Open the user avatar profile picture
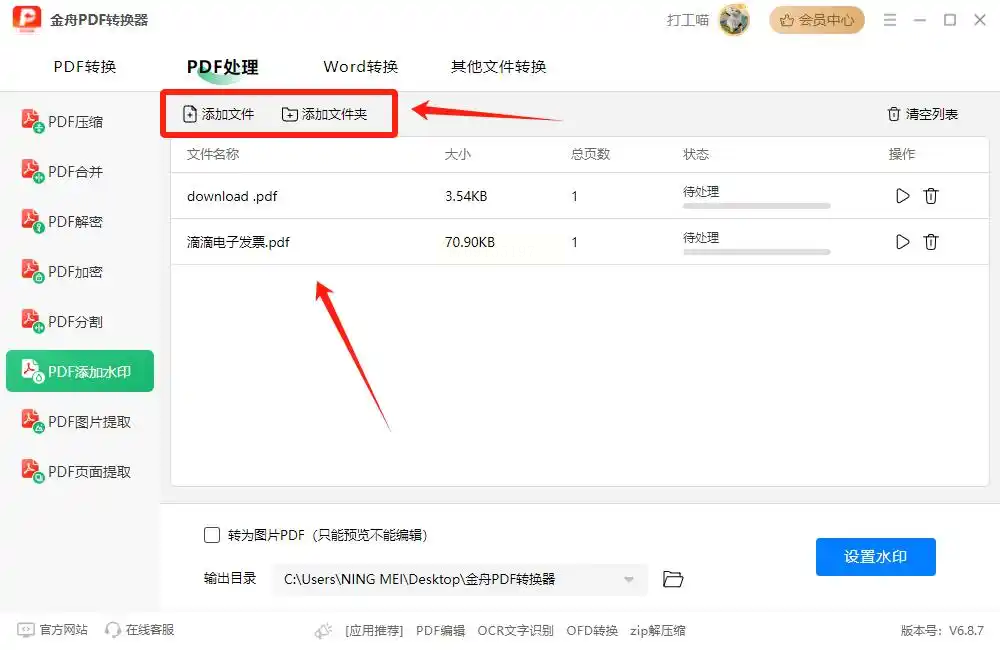This screenshot has height=650, width=1000. [734, 20]
